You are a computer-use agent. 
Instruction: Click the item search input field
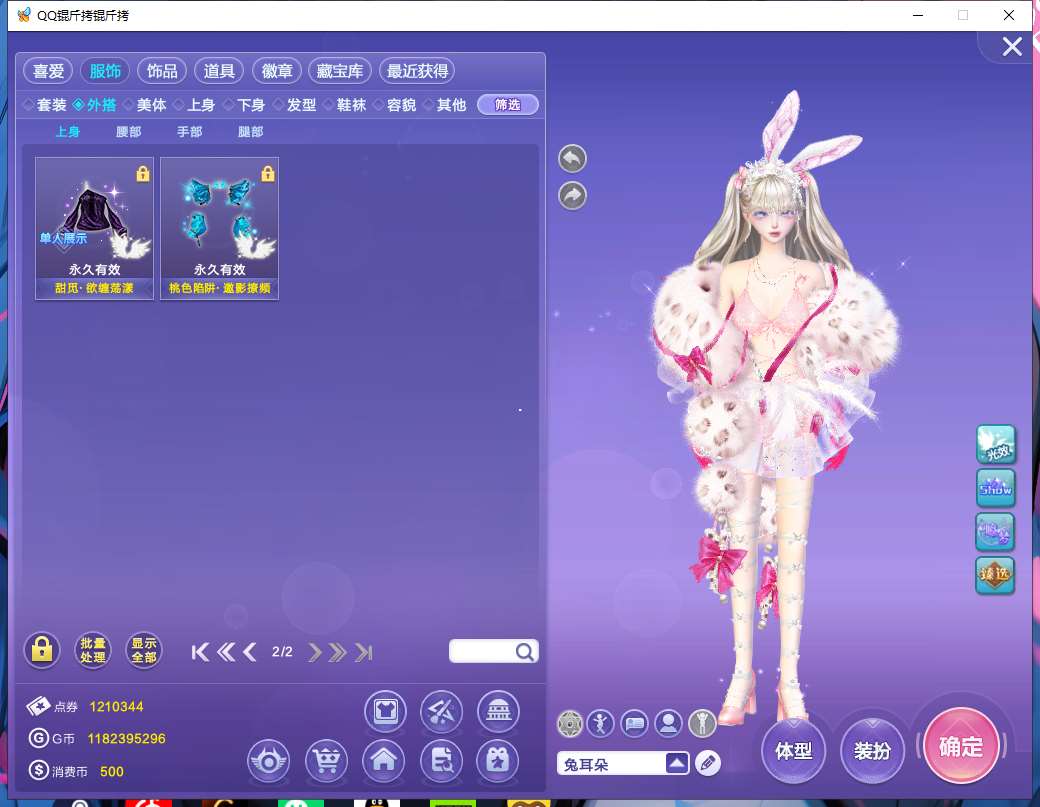click(483, 652)
